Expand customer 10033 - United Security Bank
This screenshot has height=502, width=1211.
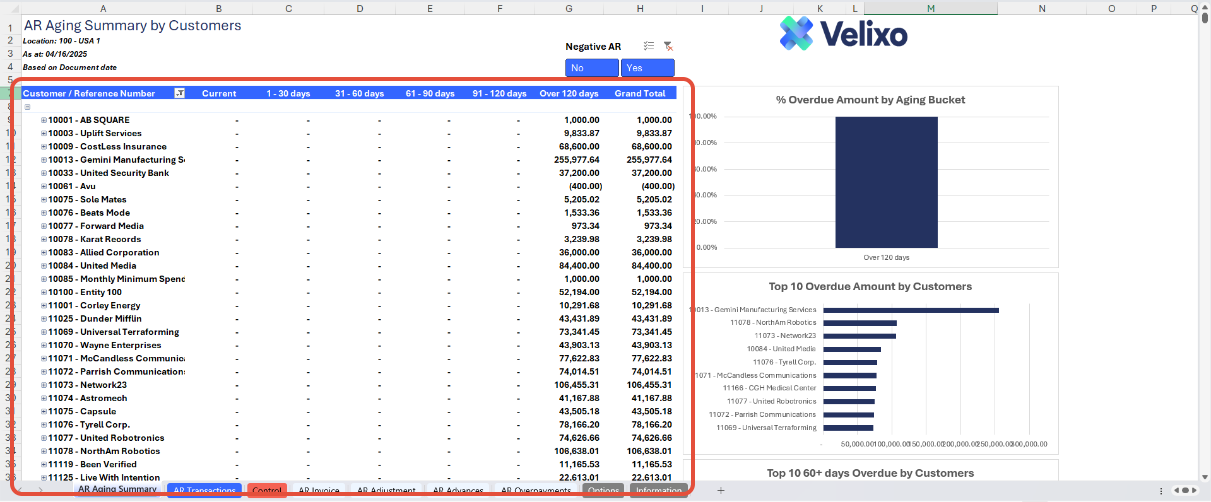(44, 173)
